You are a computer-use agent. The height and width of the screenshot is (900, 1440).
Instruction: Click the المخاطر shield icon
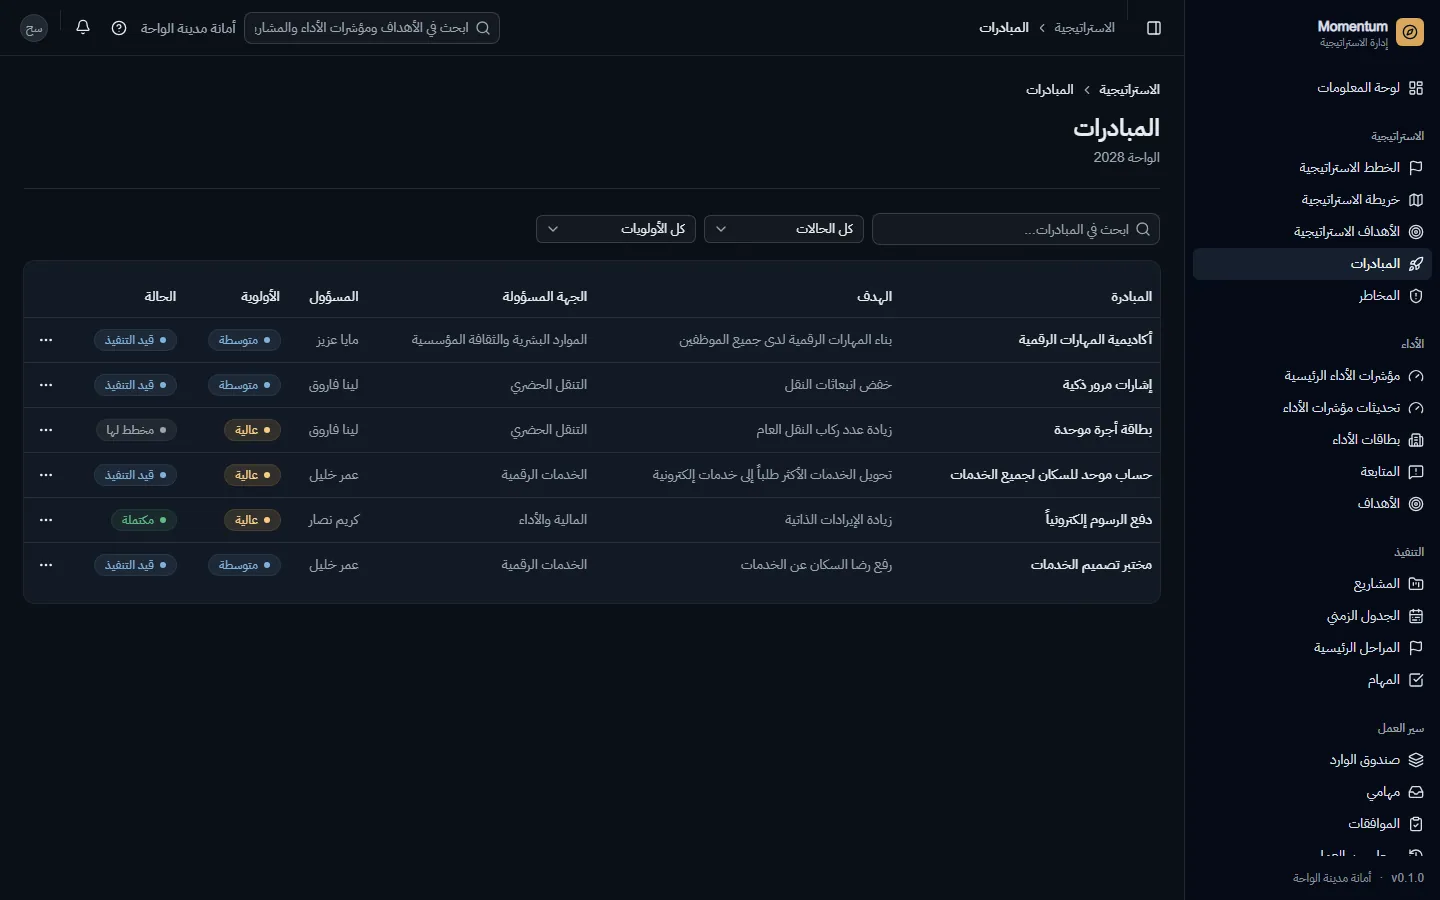[1416, 296]
